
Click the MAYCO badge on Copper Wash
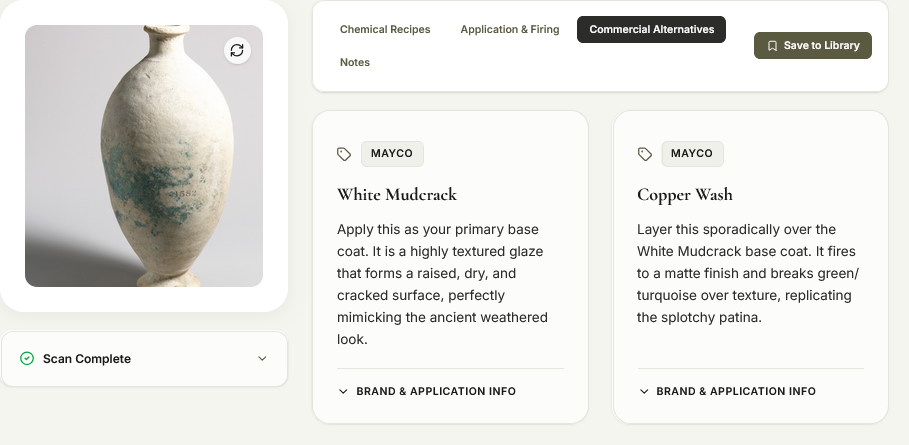[x=692, y=154]
